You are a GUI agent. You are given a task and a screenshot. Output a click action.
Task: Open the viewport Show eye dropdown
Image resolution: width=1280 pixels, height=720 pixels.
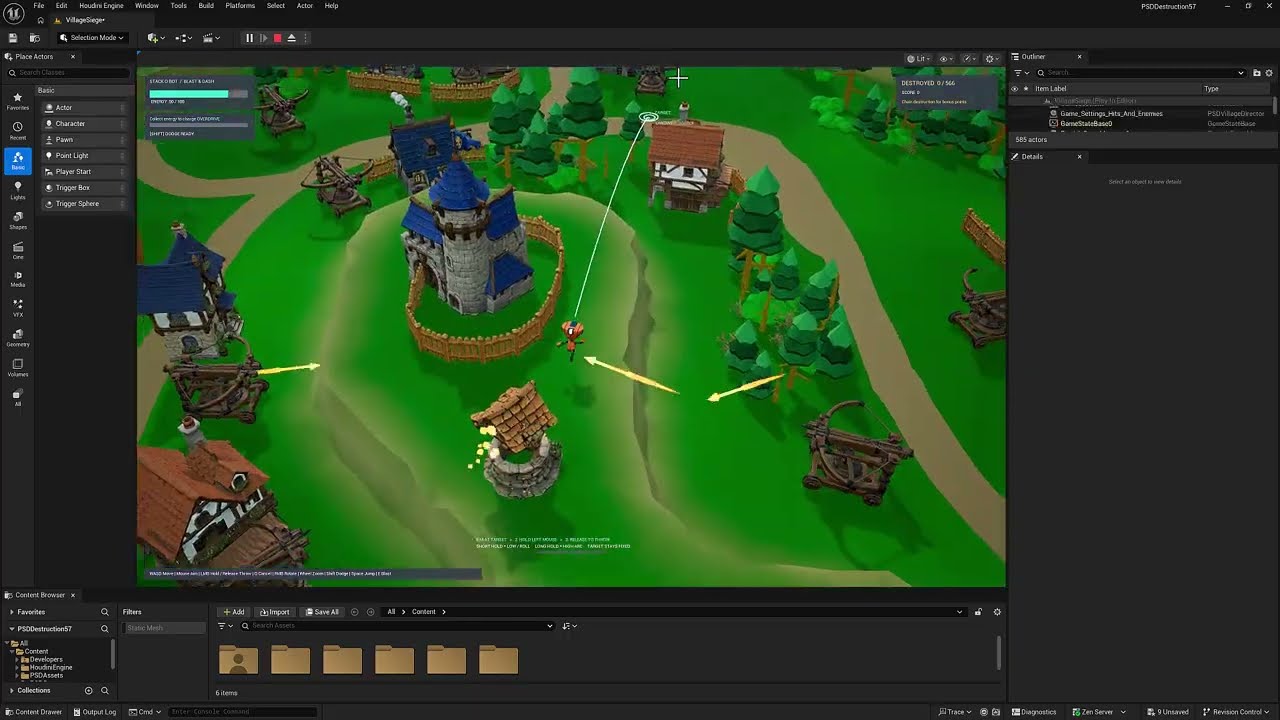click(945, 59)
